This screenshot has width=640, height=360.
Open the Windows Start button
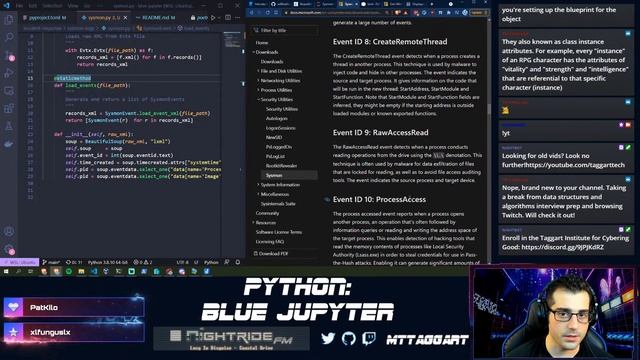(x=6, y=271)
